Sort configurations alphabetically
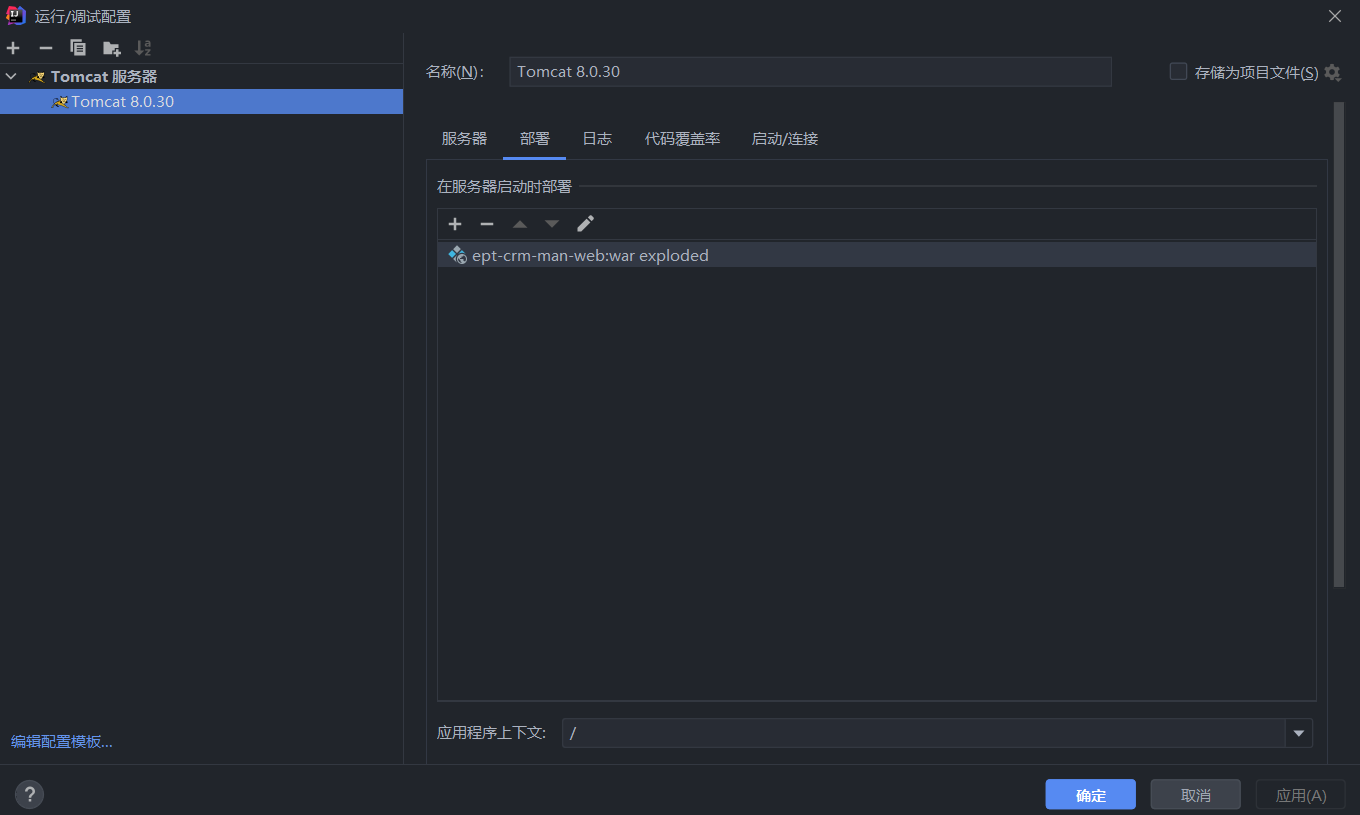1360x815 pixels. click(x=143, y=47)
